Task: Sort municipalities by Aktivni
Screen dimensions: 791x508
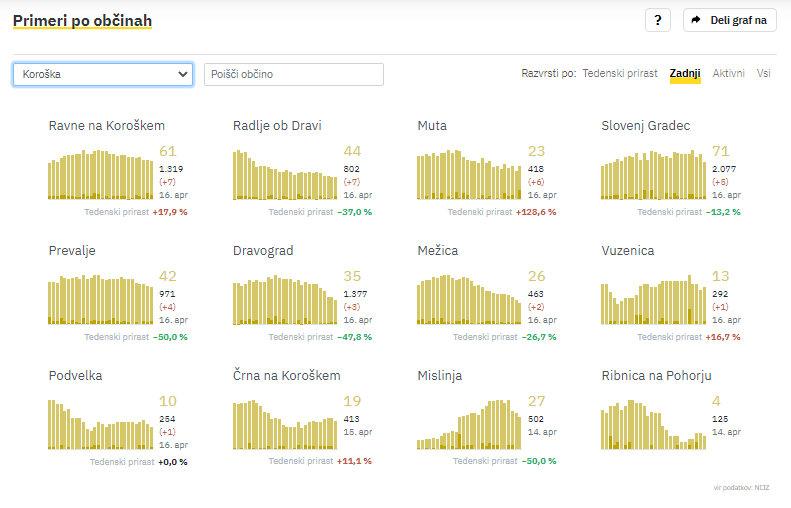Action: pyautogui.click(x=728, y=73)
